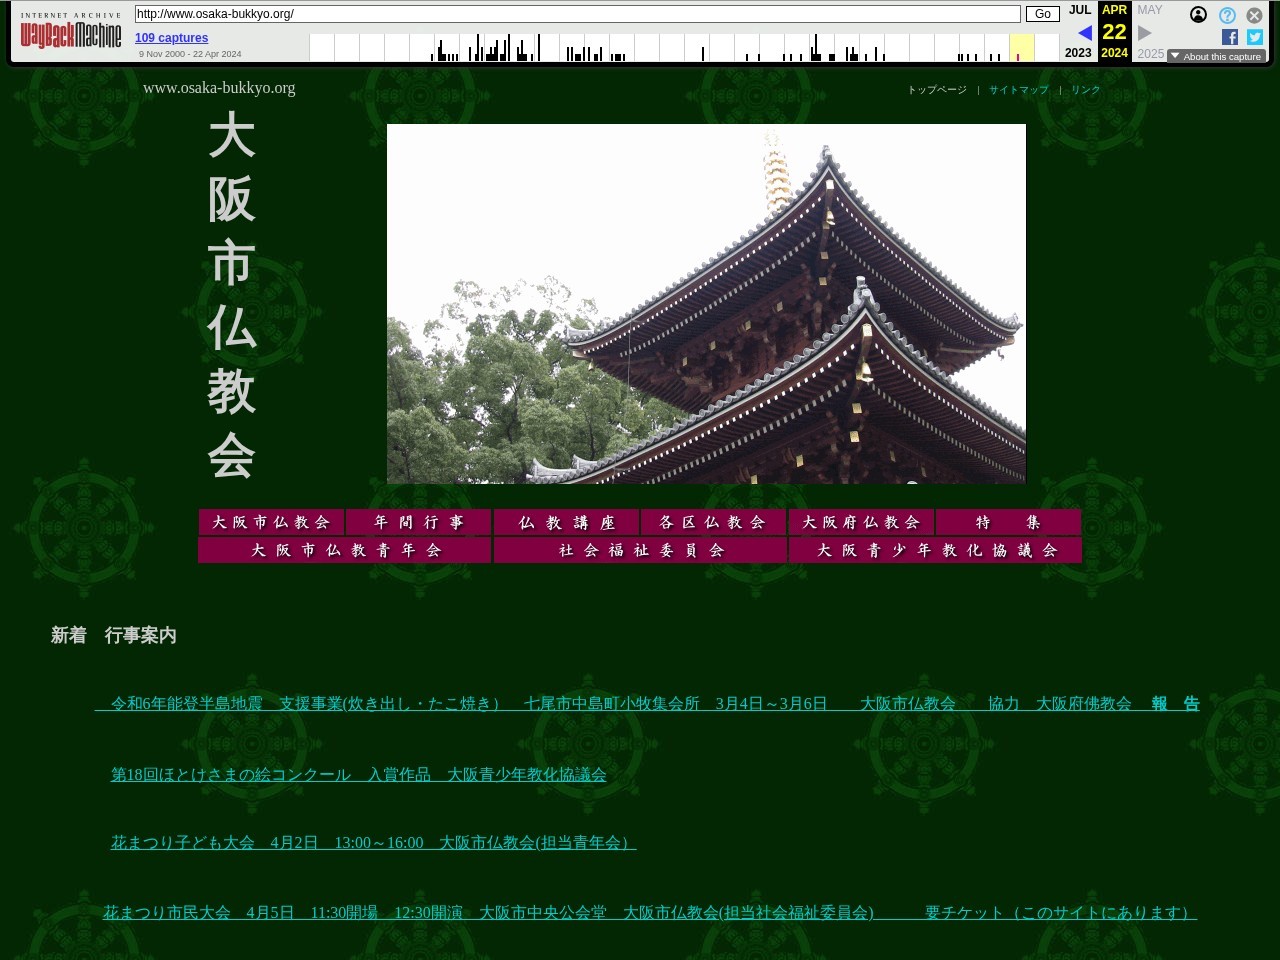
Task: Click highlighted 2024 section in capture timeline
Action: [1021, 48]
